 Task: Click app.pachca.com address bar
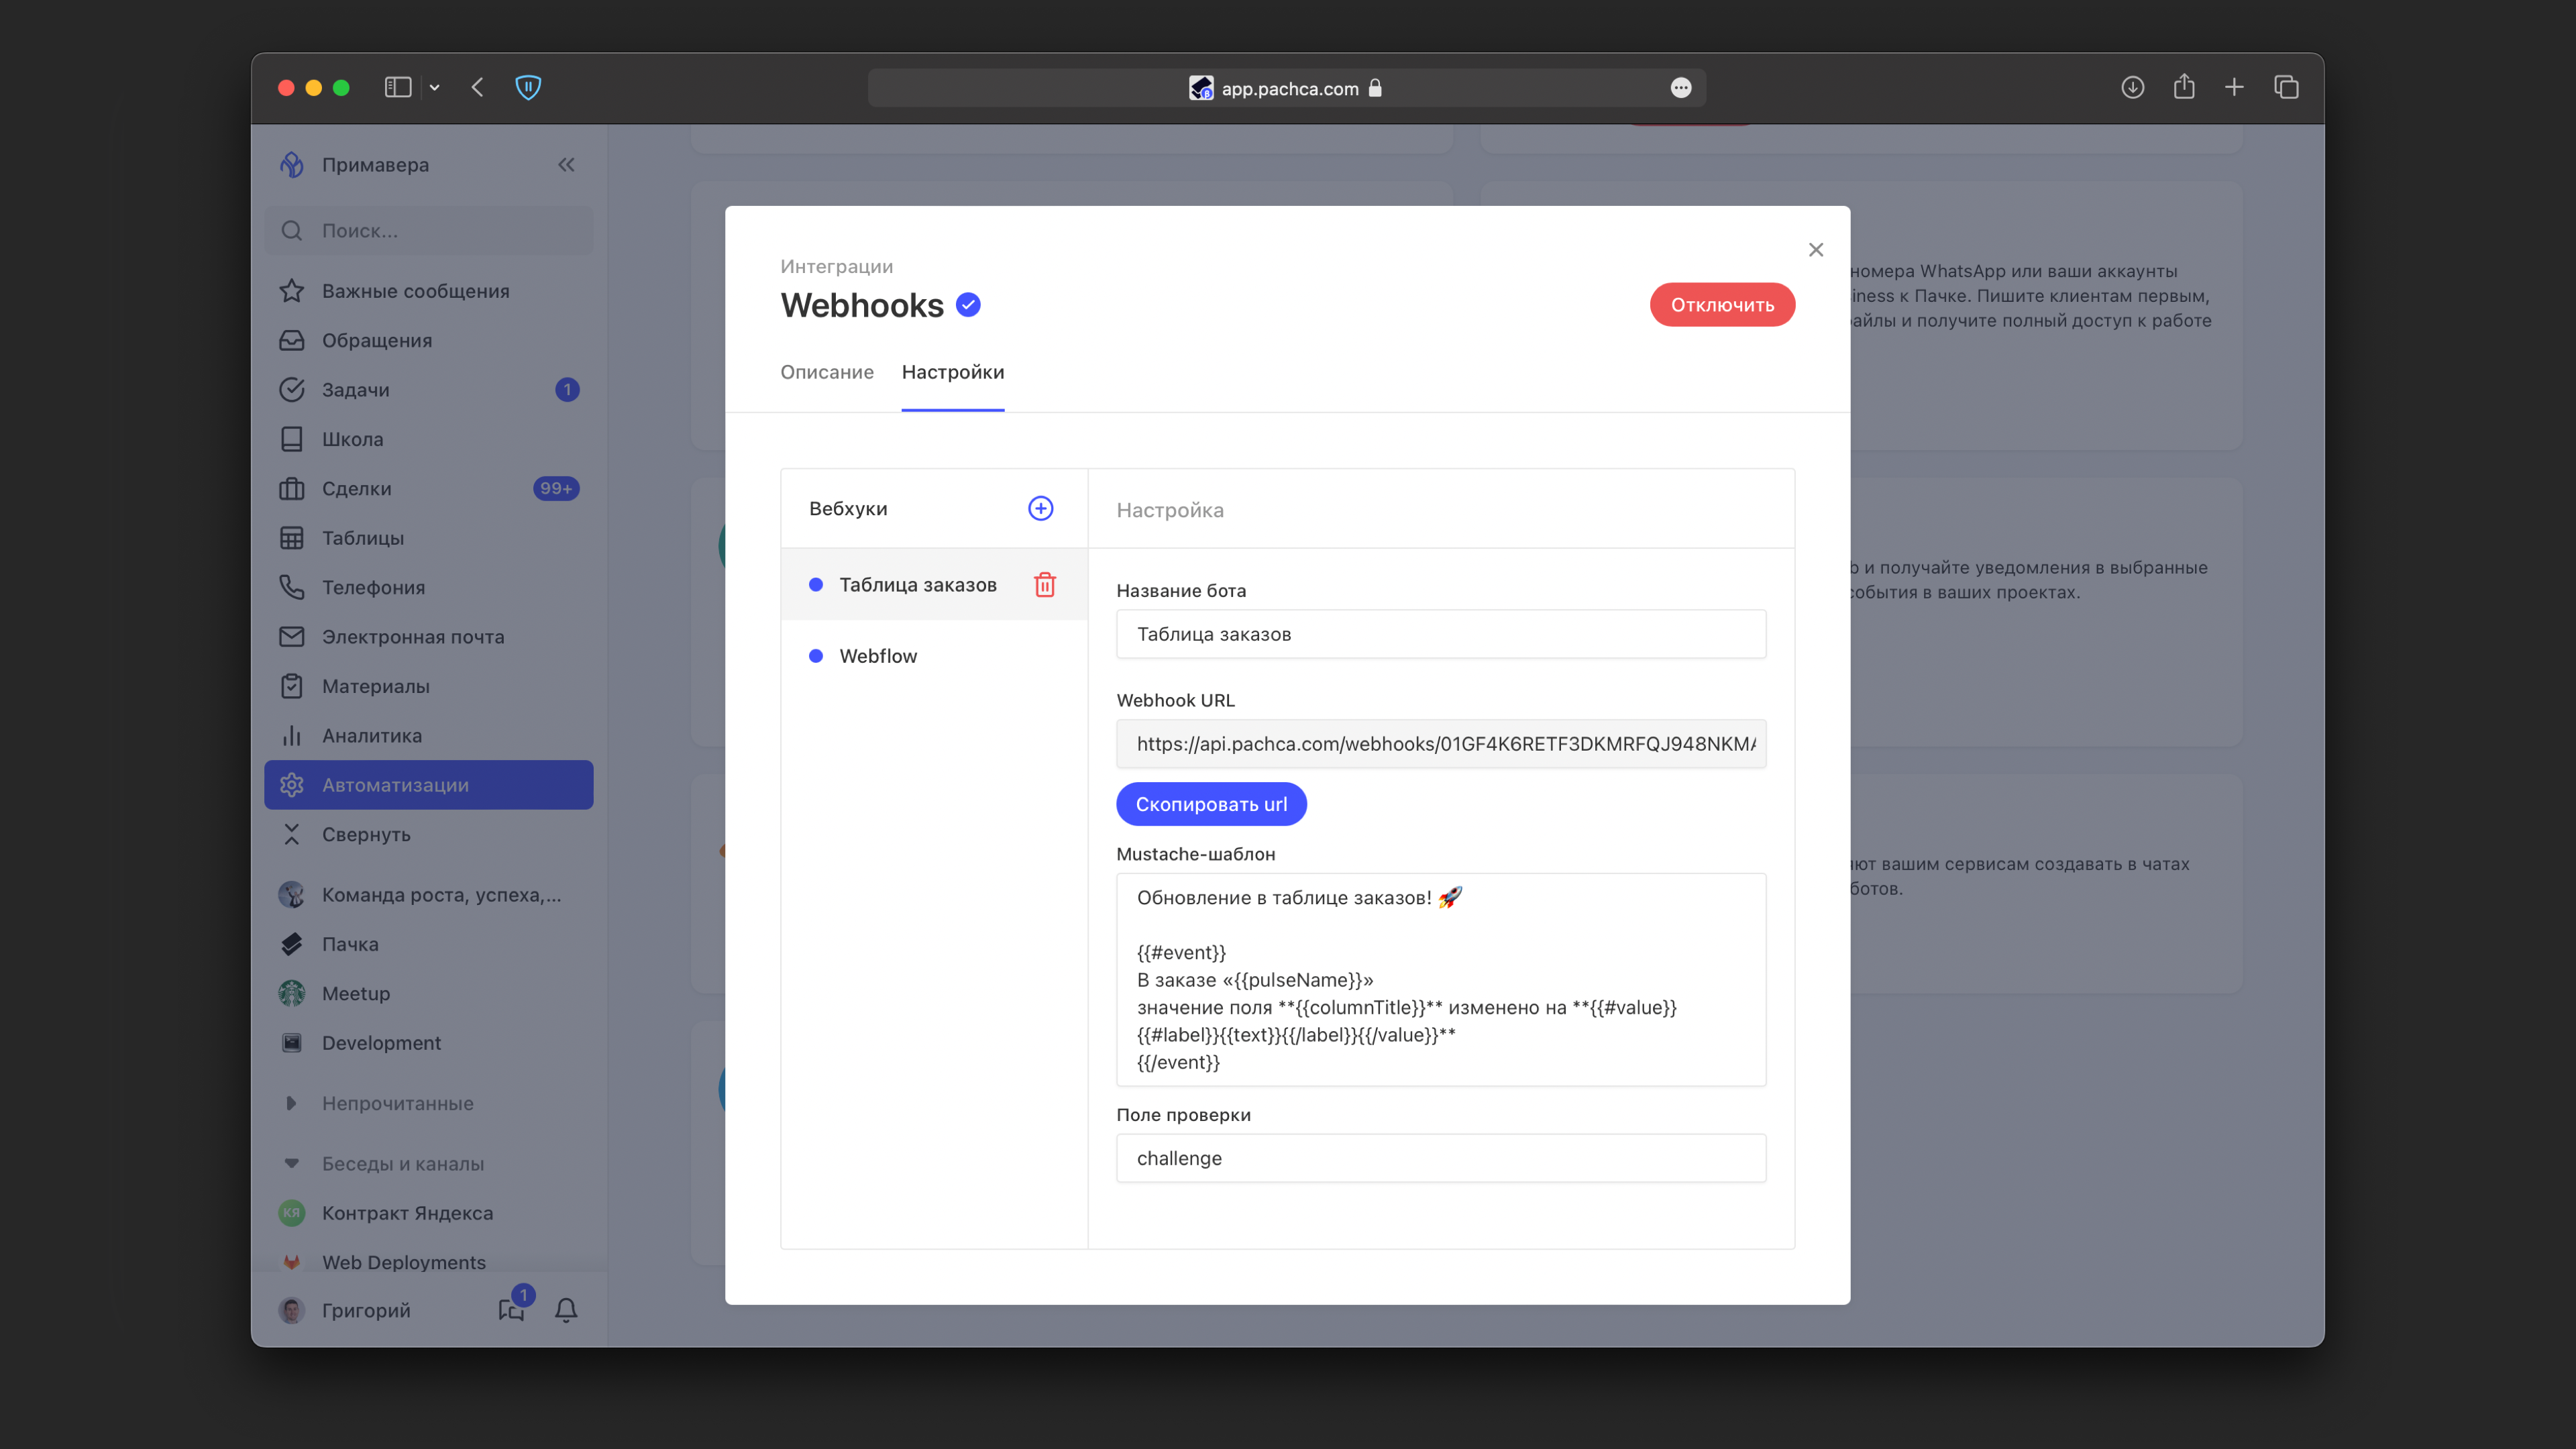1286,88
